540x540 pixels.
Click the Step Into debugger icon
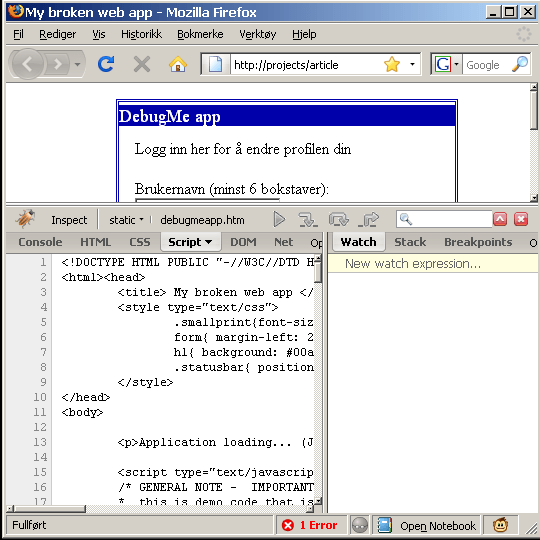(308, 219)
